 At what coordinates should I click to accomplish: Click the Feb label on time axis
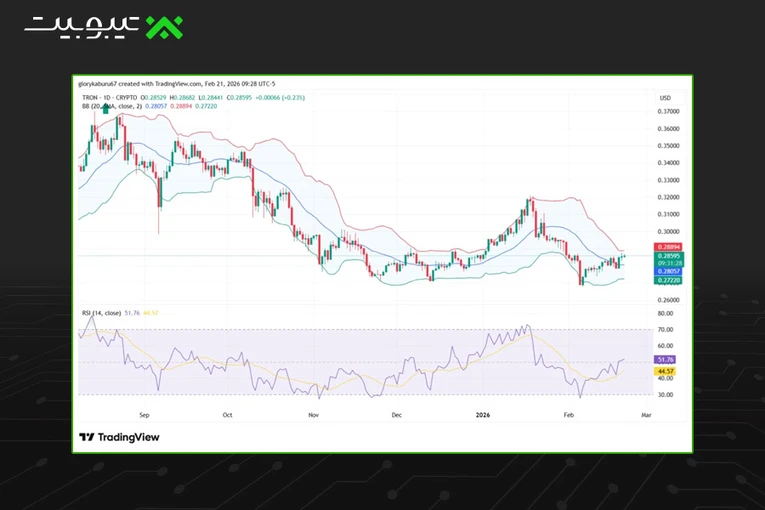point(569,415)
